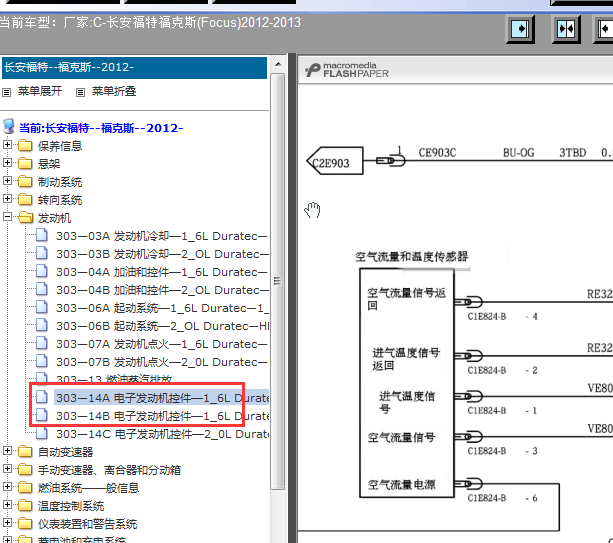The width and height of the screenshot is (613, 543).
Task: Select the 转向系统 tree entry
Action: 60,200
